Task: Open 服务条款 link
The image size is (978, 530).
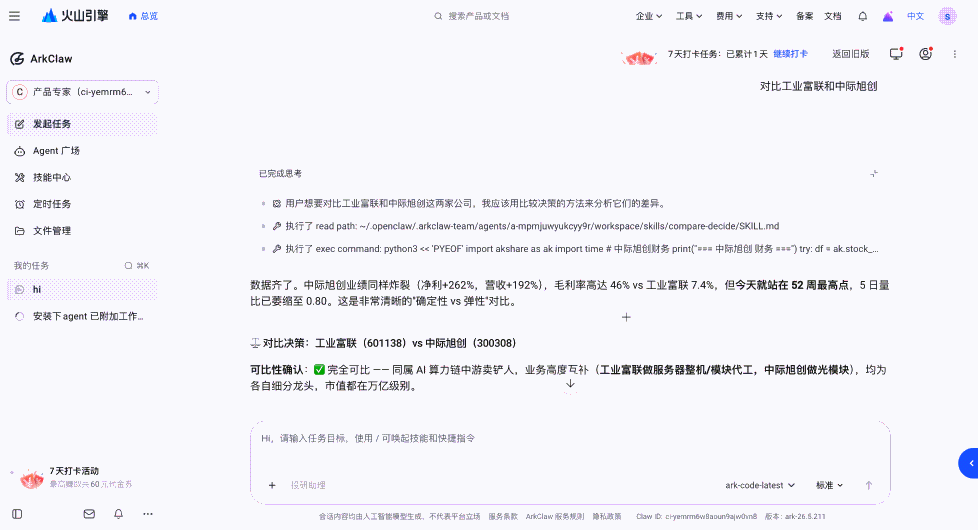Action: pyautogui.click(x=503, y=516)
